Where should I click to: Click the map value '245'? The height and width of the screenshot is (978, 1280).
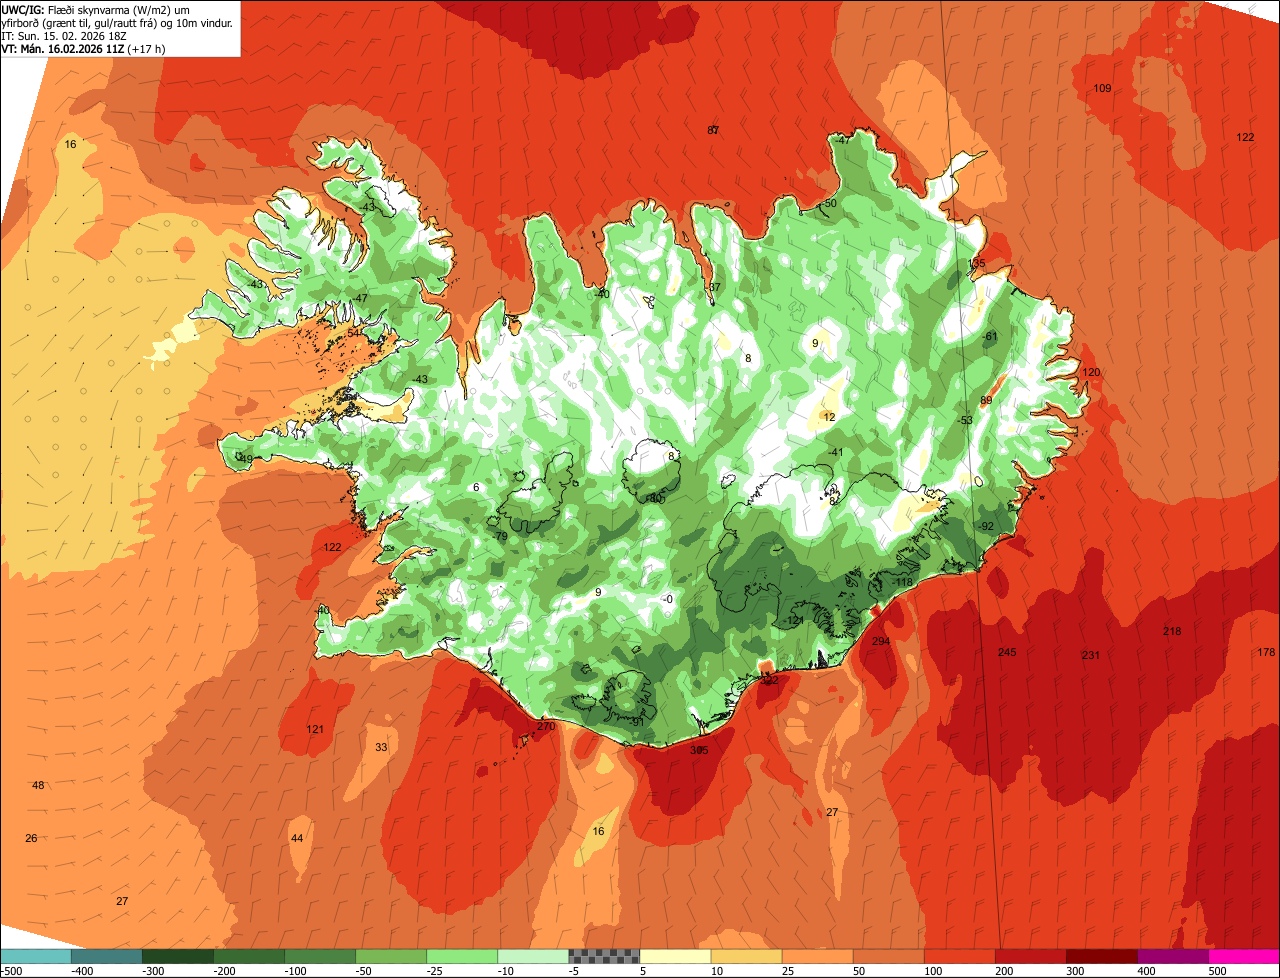point(1007,653)
